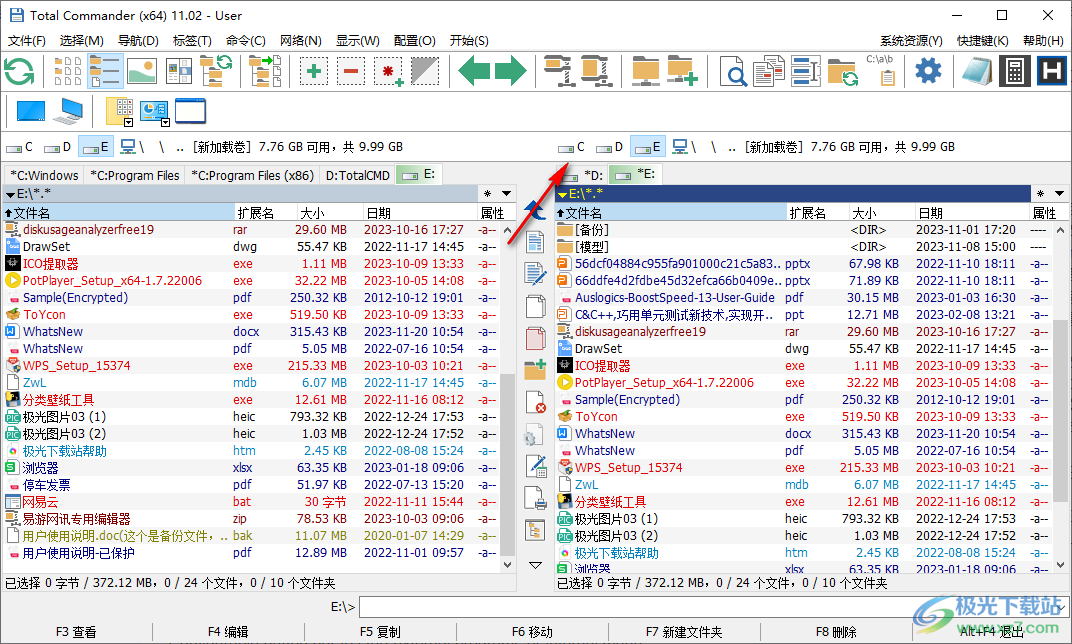Screen dimensions: 1072x644
Task: Click the F7 新建文件夹 button
Action: [684, 632]
